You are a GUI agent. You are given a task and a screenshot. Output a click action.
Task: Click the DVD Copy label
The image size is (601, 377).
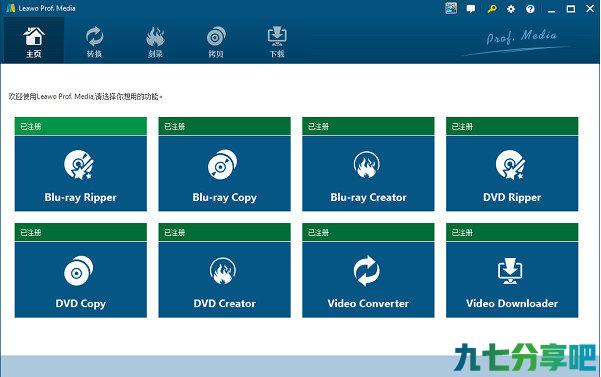point(80,304)
